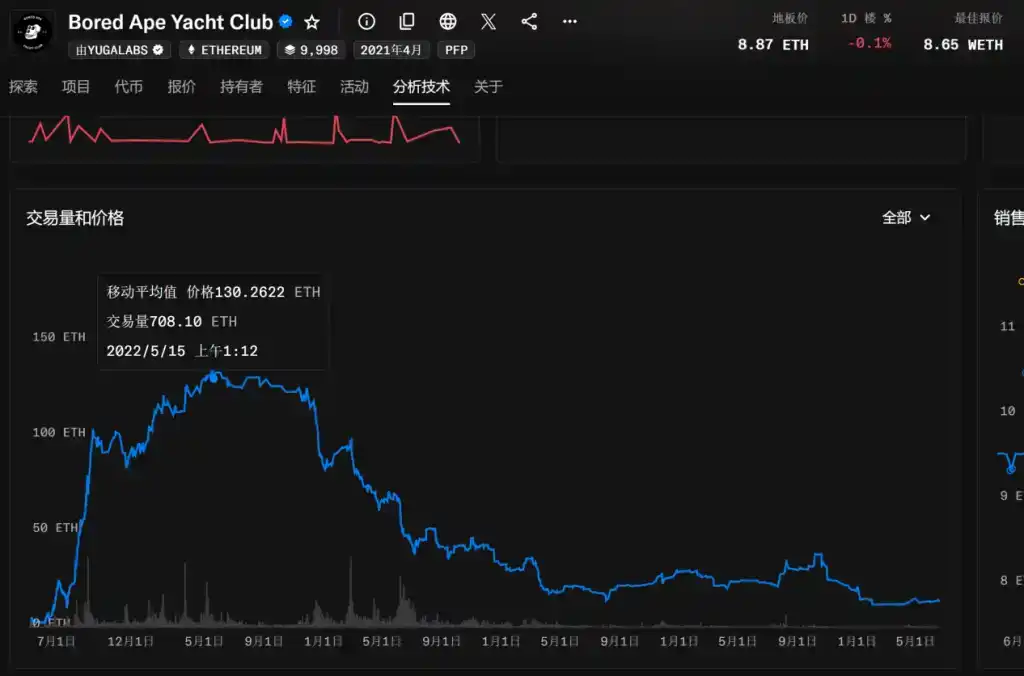Click the 9,998 items tag
This screenshot has width=1024, height=676.
point(312,50)
